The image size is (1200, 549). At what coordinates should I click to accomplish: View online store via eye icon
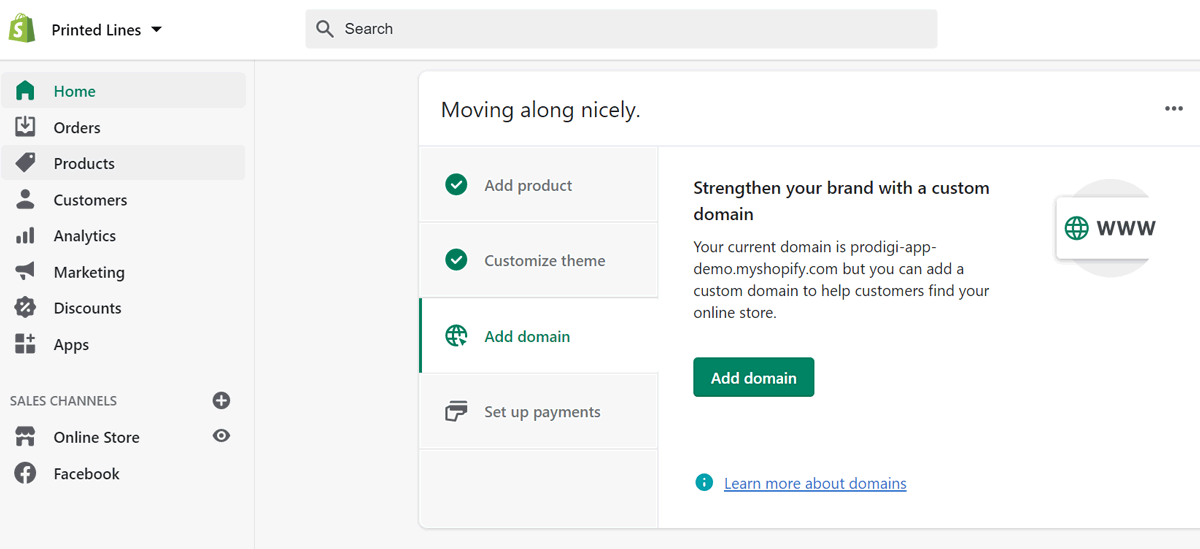[222, 436]
